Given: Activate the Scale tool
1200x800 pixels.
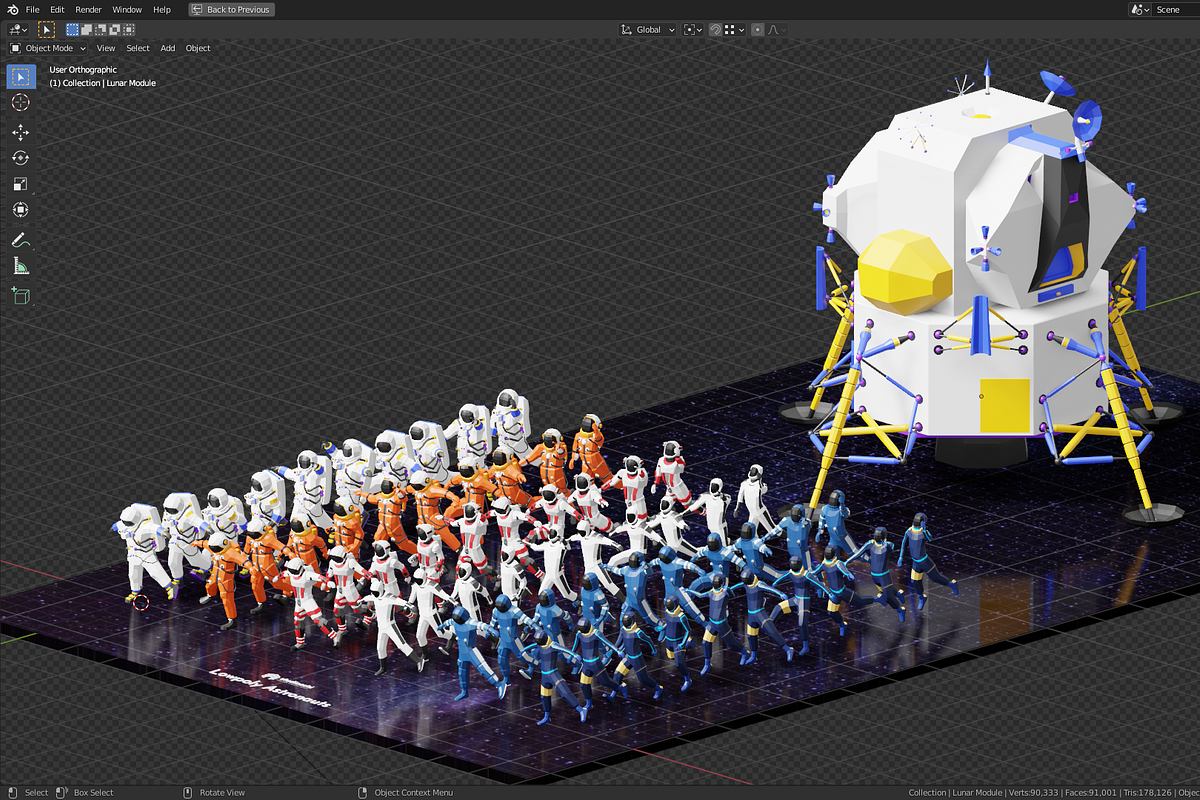Looking at the screenshot, I should pos(21,184).
